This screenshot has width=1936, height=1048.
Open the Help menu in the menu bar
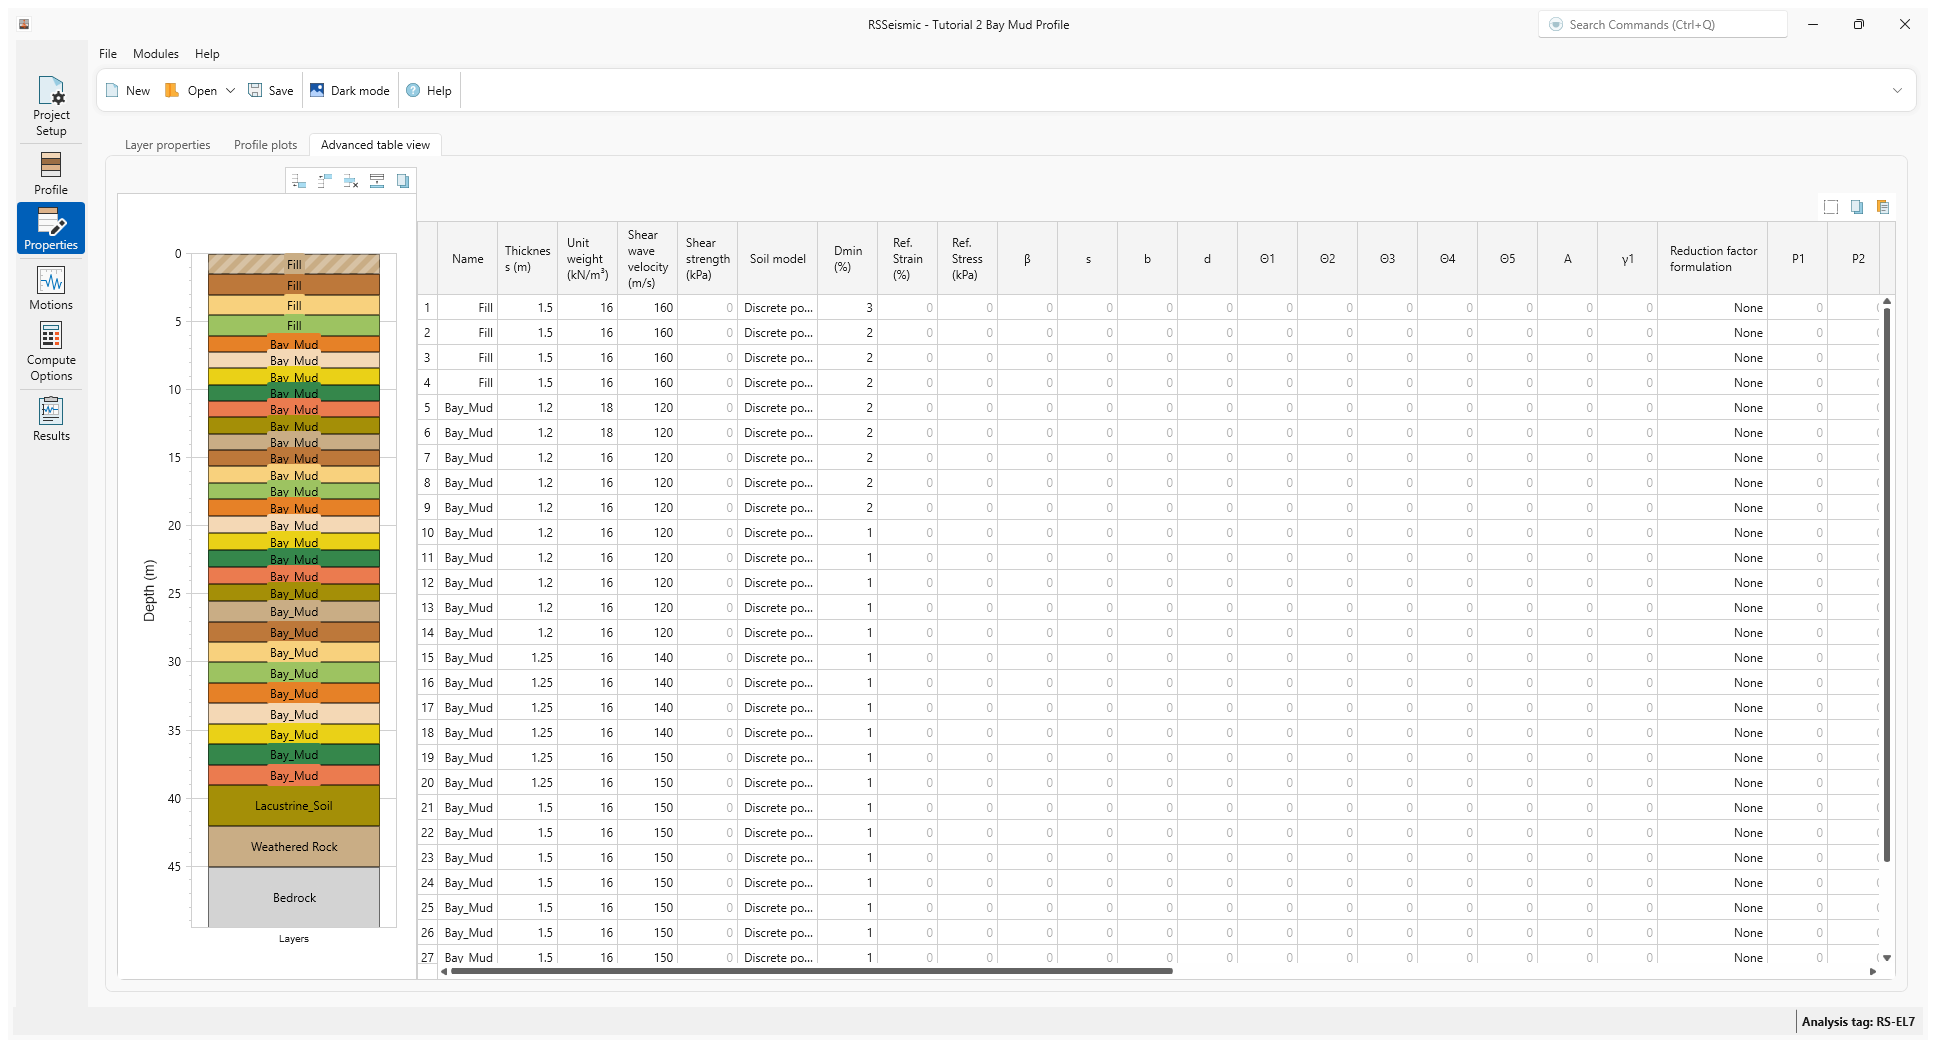pos(207,54)
